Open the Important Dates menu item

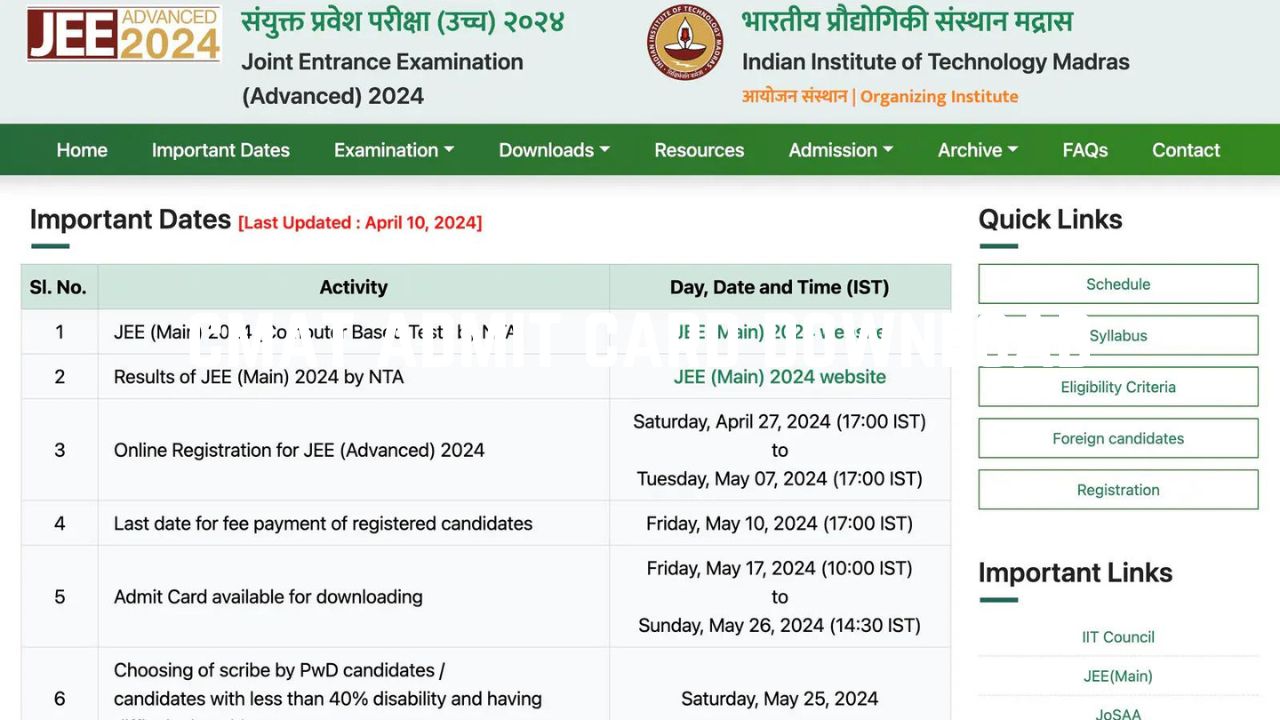[x=221, y=150]
